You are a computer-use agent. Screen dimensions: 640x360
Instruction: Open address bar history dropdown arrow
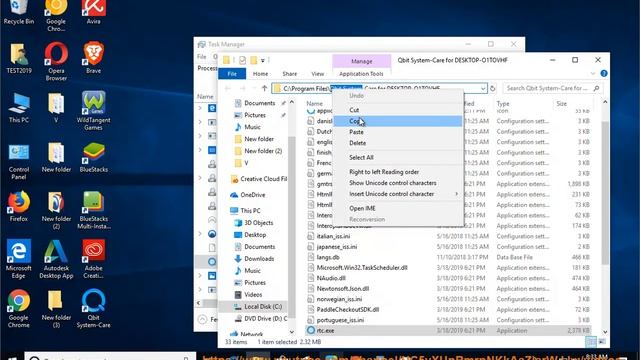coord(483,88)
